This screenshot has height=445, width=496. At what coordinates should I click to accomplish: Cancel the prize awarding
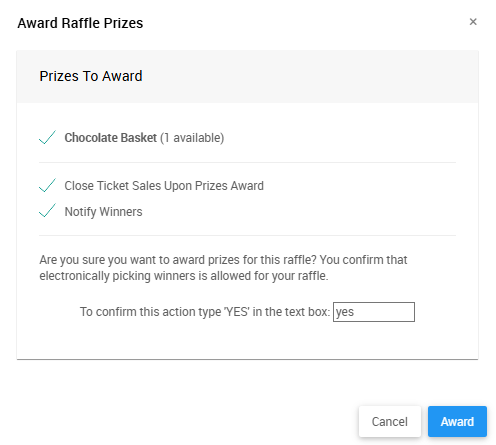click(390, 422)
